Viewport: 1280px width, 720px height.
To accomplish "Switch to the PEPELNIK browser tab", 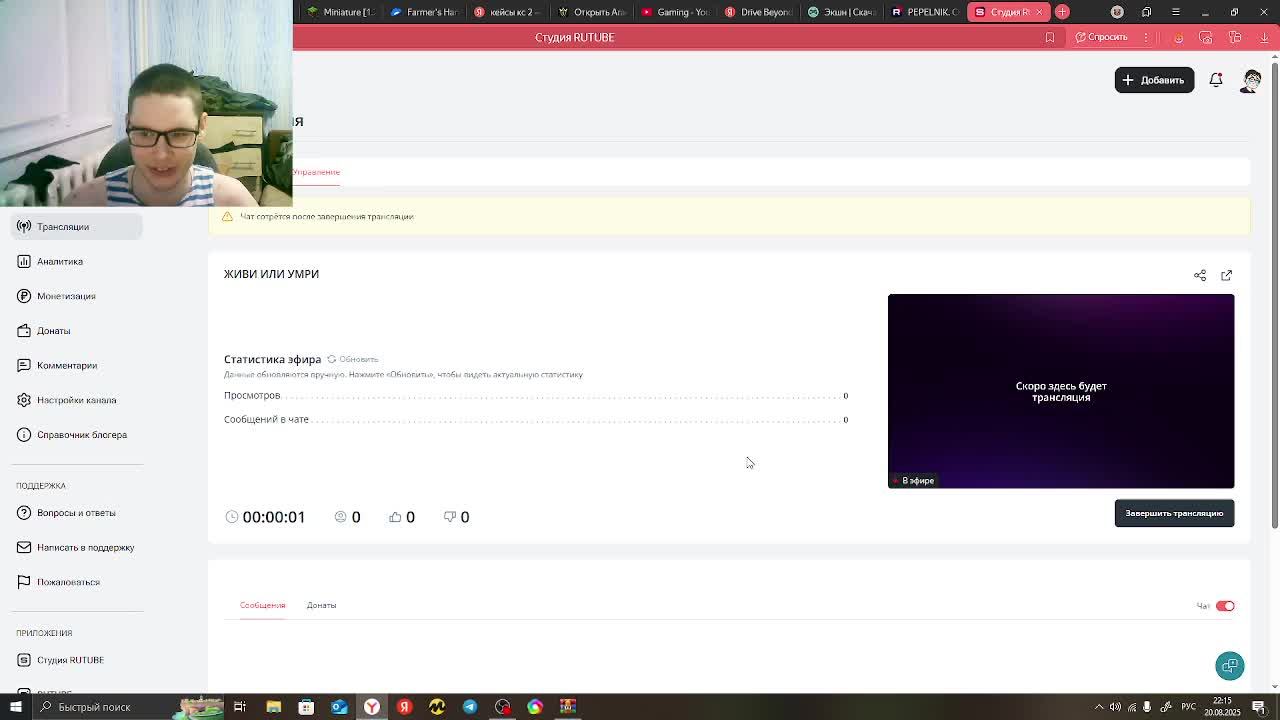I will pos(925,12).
